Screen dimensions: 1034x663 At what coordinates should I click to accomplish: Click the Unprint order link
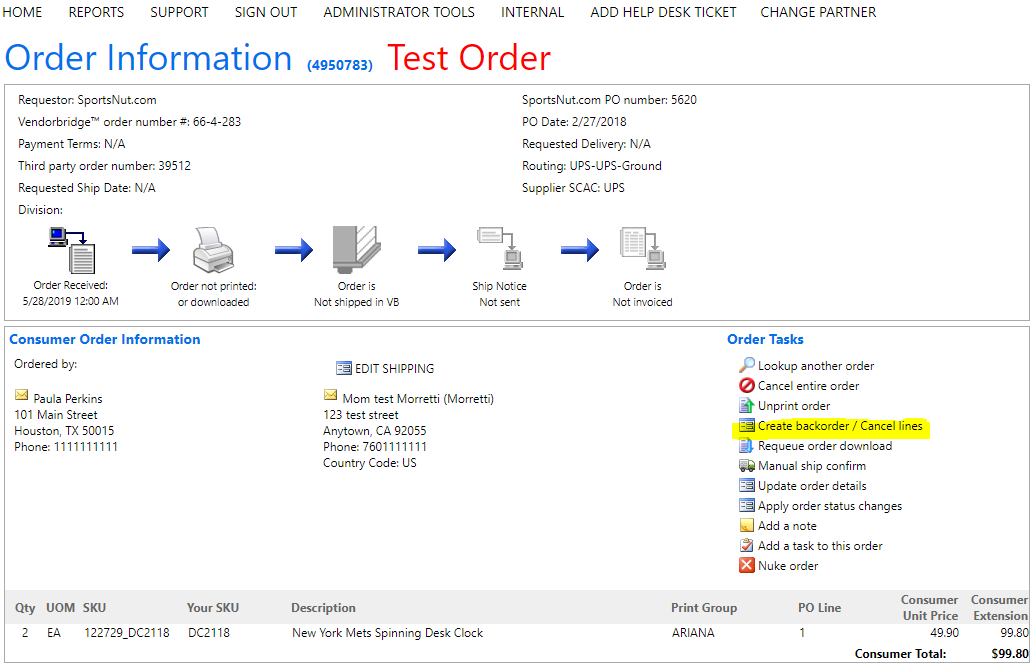pos(794,406)
